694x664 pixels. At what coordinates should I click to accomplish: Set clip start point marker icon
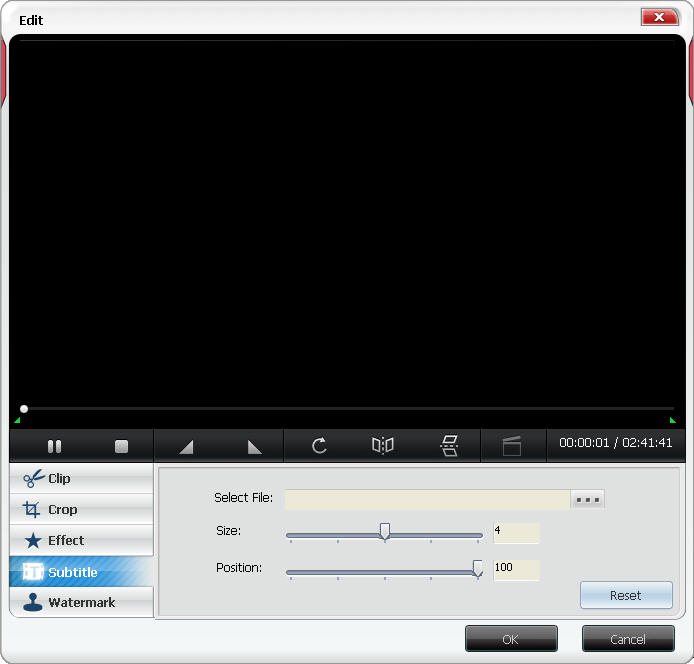pyautogui.click(x=186, y=446)
